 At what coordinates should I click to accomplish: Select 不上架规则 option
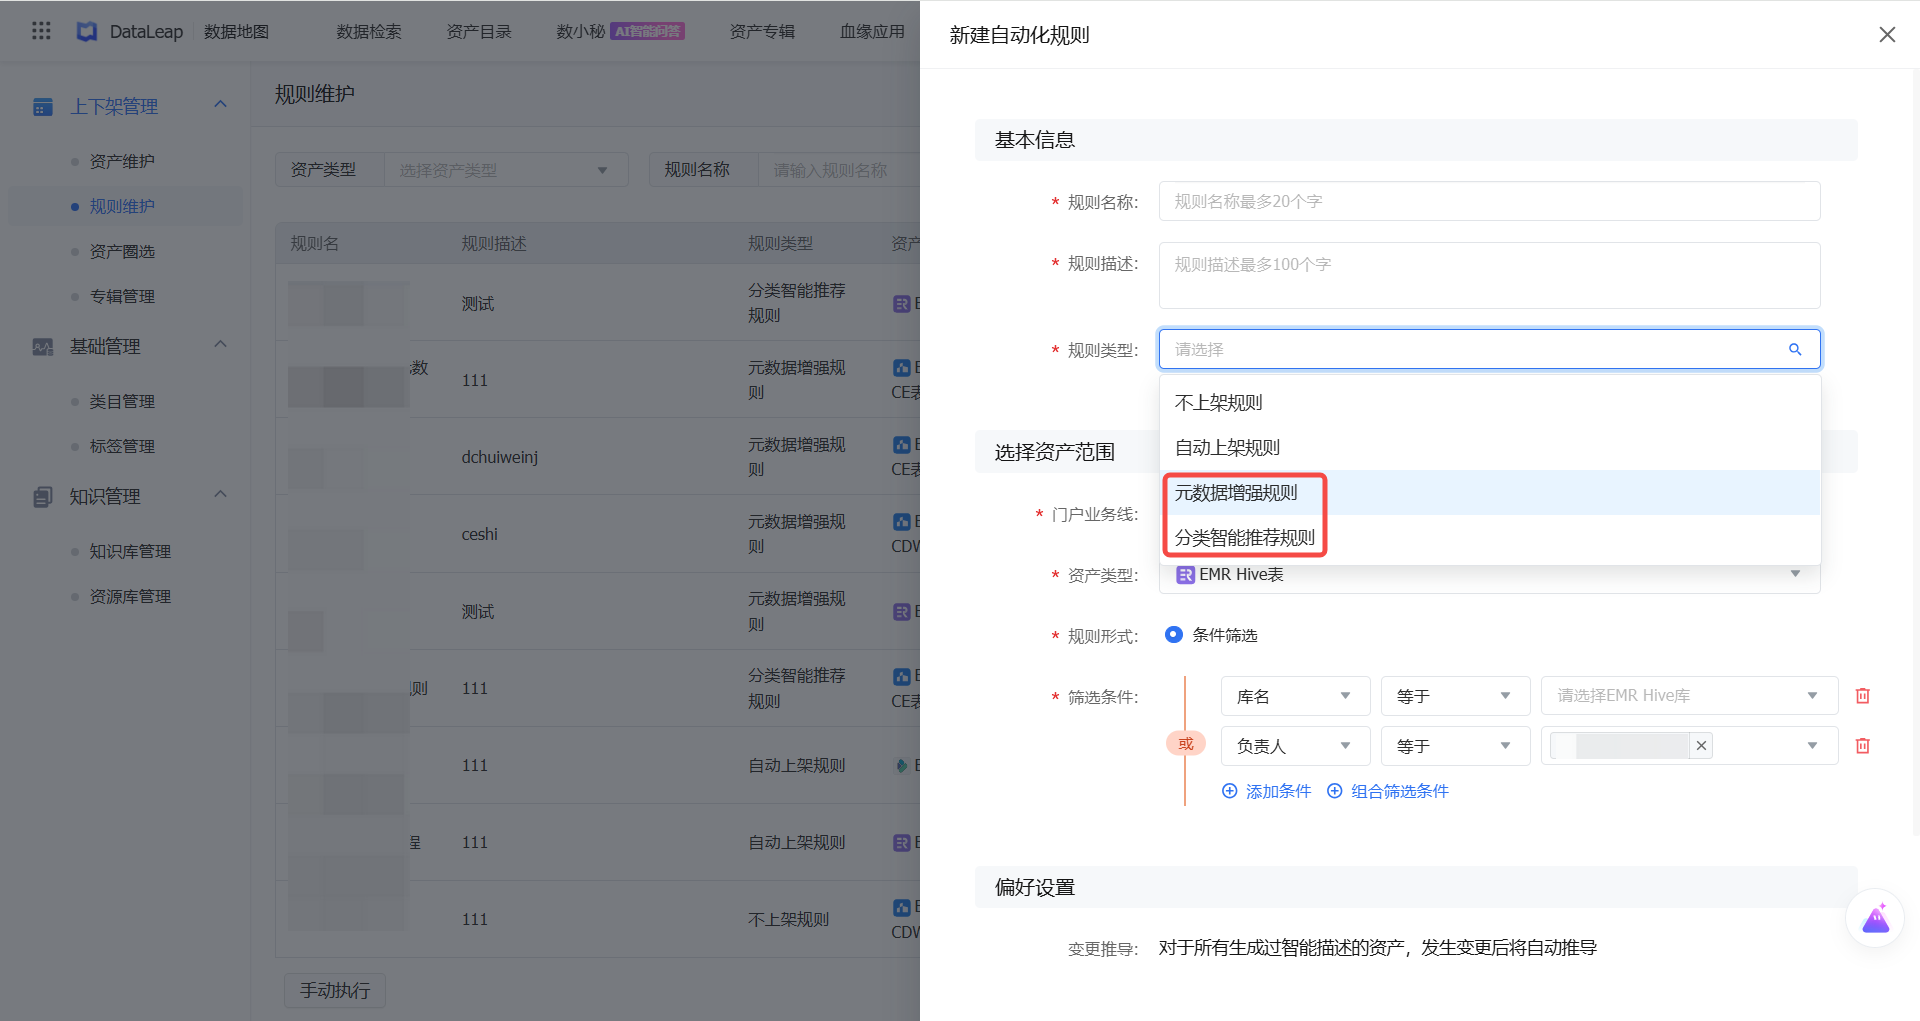coord(1218,403)
